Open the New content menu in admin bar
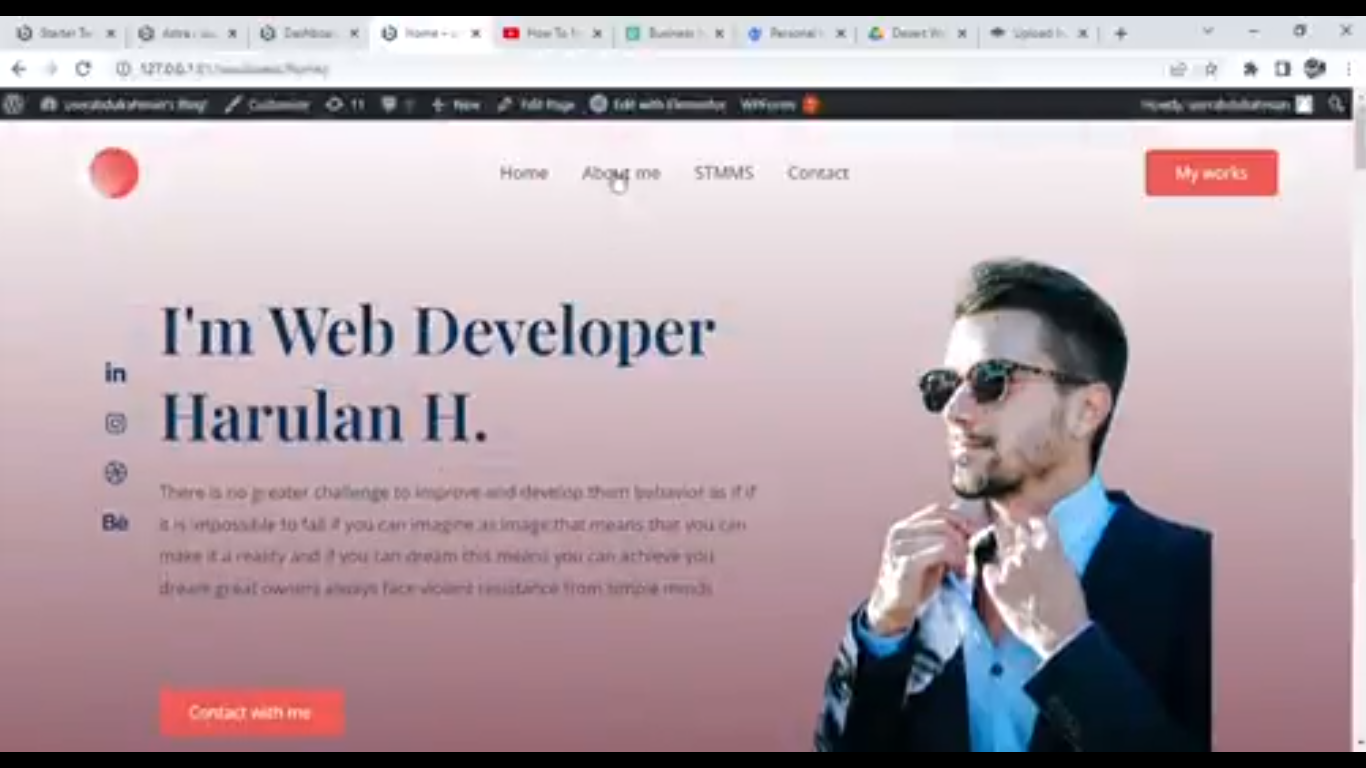This screenshot has width=1366, height=768. (x=456, y=104)
